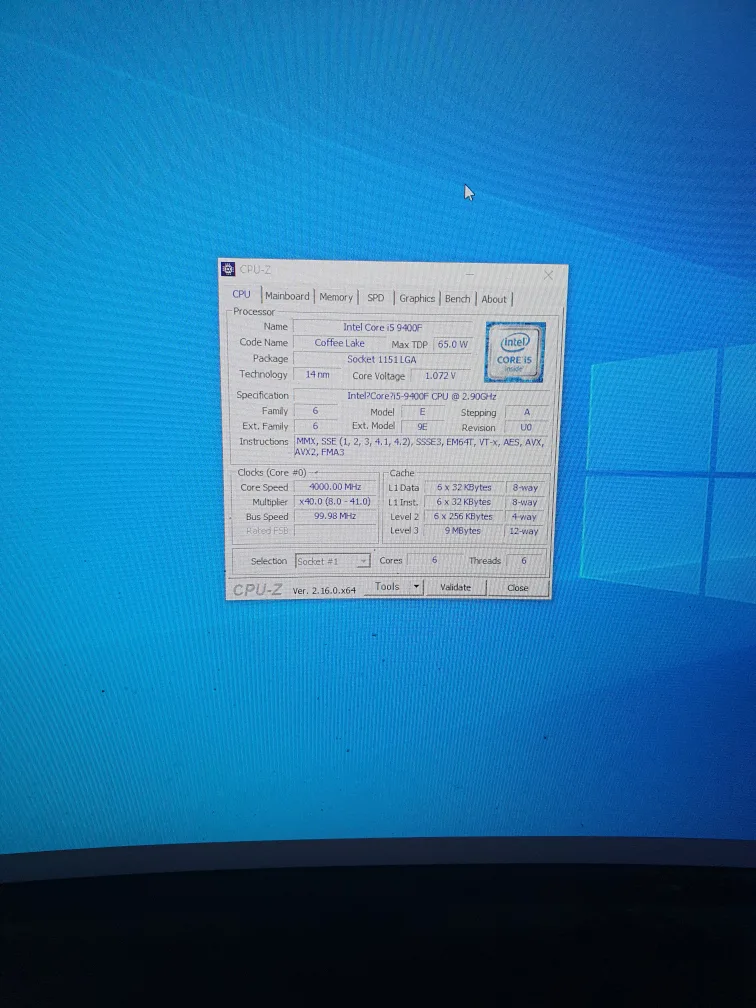
Task: Open the Mainboard tab
Action: click(287, 296)
